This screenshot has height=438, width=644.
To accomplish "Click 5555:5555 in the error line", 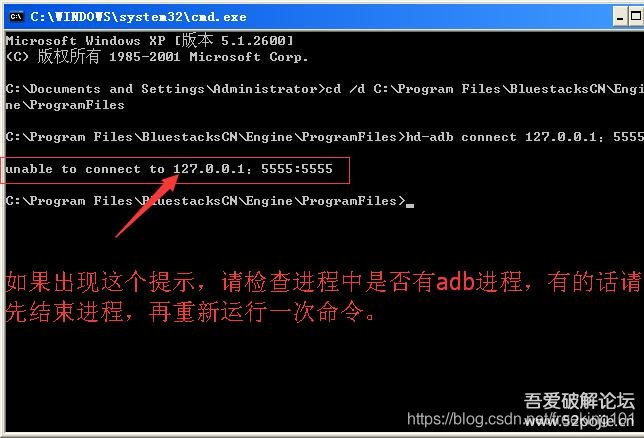I will pos(297,169).
